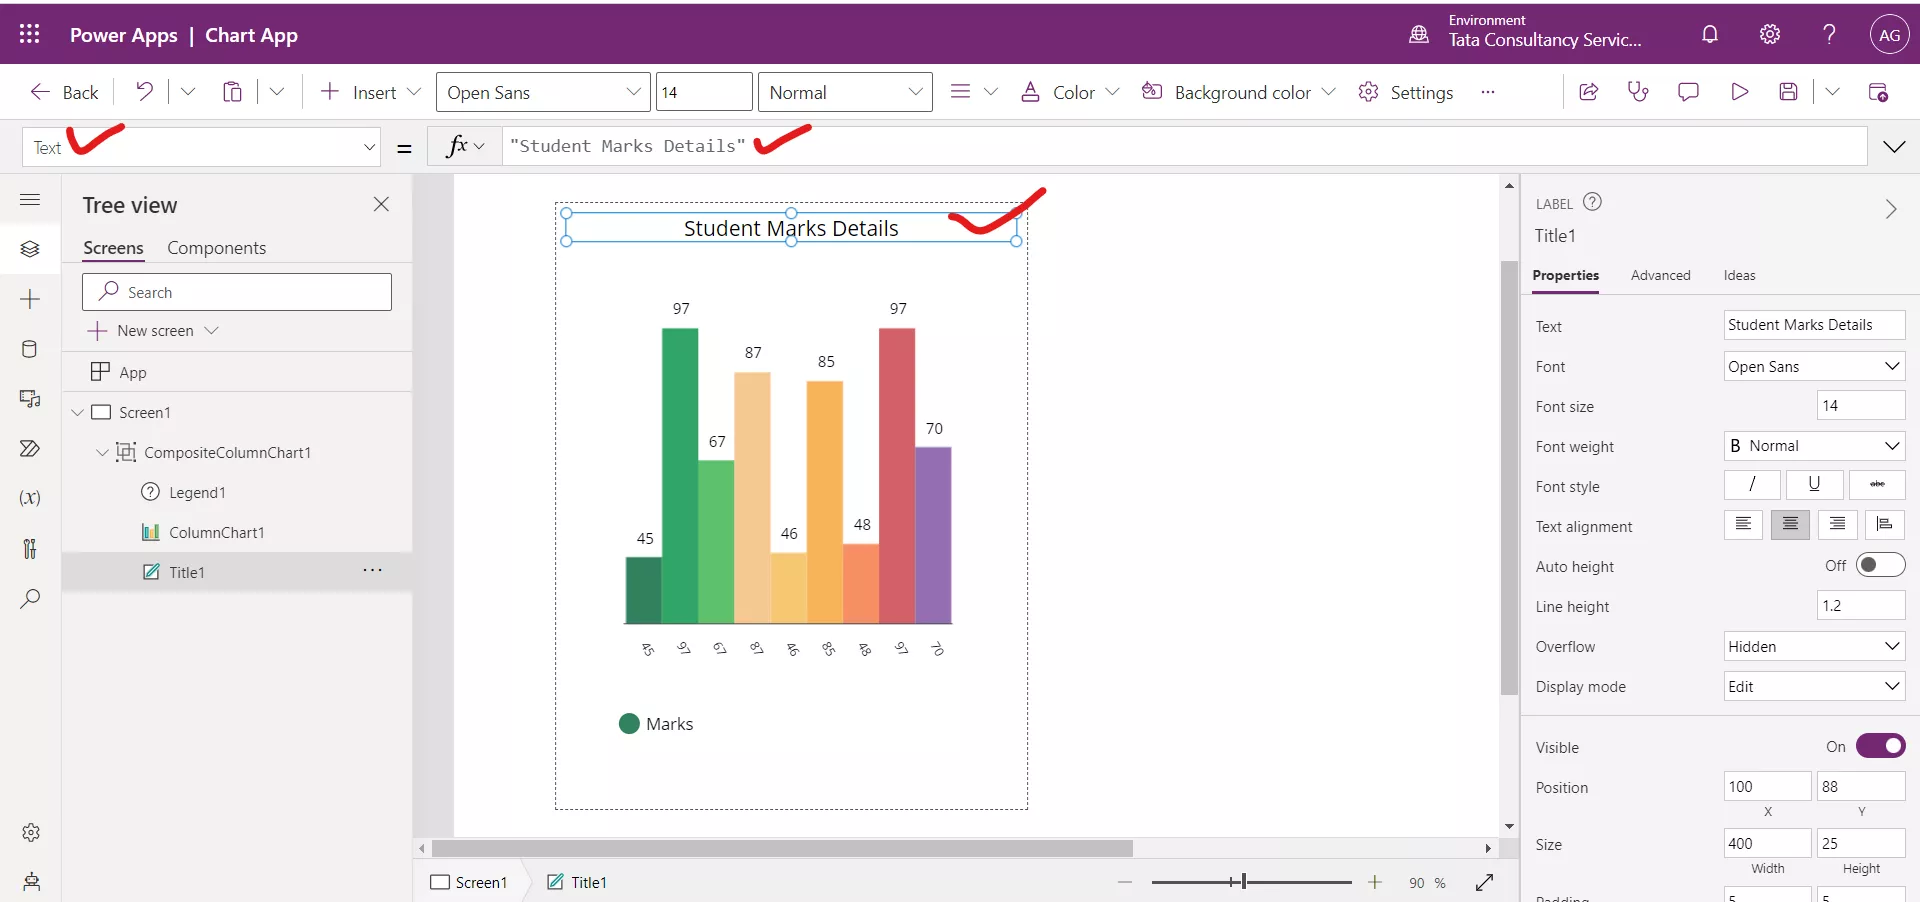Click the New screen button
1920x902 pixels.
click(153, 330)
